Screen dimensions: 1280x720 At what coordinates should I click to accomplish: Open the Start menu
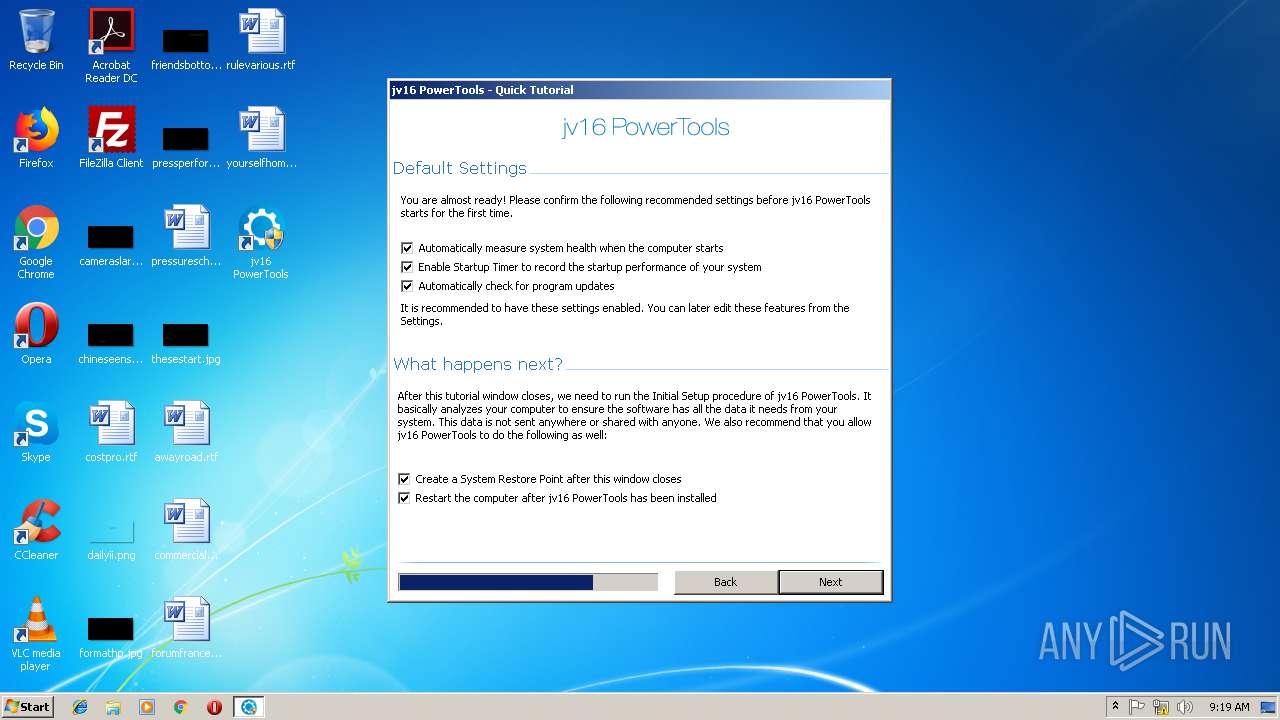tap(28, 707)
